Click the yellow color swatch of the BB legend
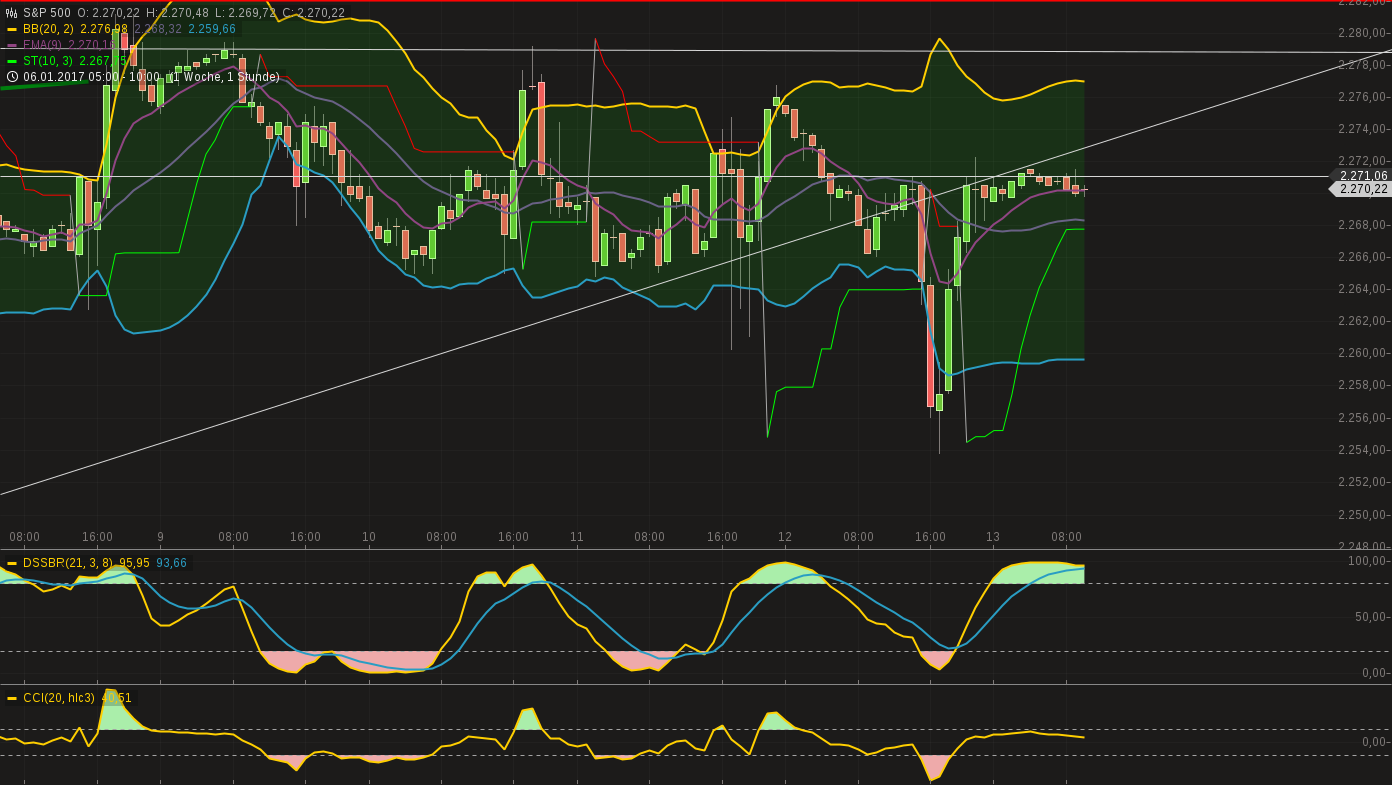This screenshot has height=785, width=1392. tap(12, 29)
